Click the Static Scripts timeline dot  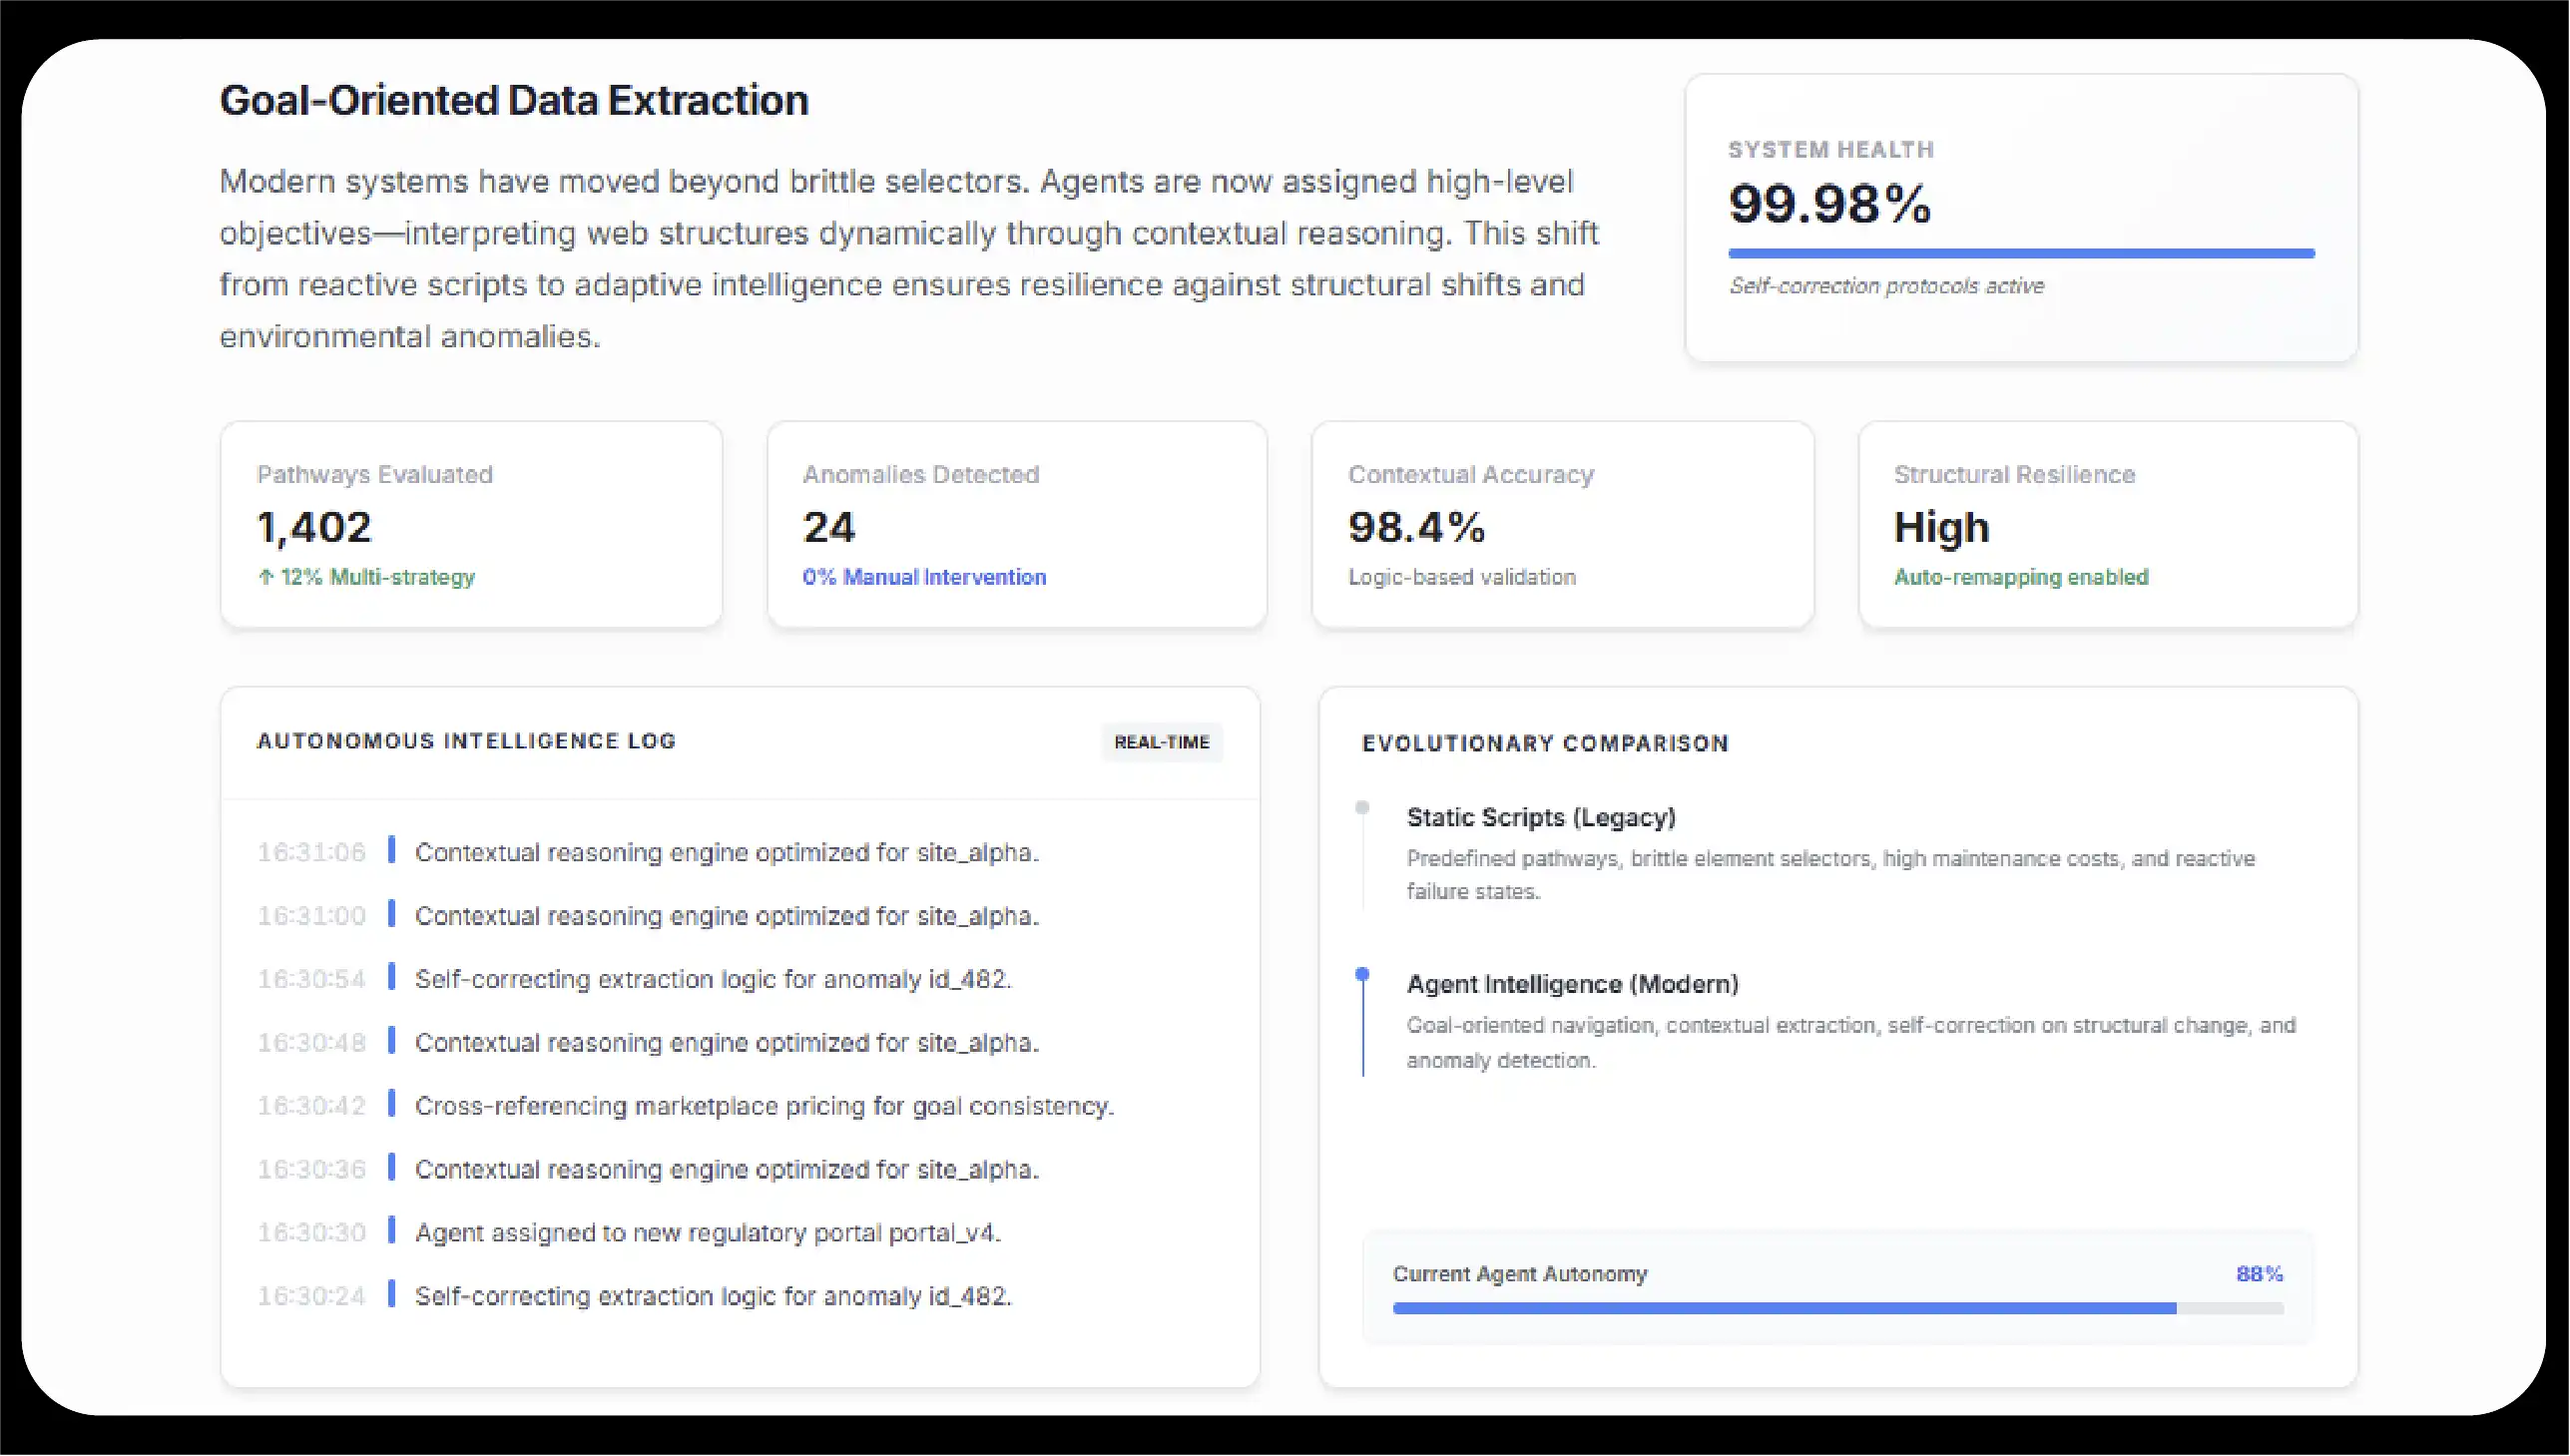1363,805
